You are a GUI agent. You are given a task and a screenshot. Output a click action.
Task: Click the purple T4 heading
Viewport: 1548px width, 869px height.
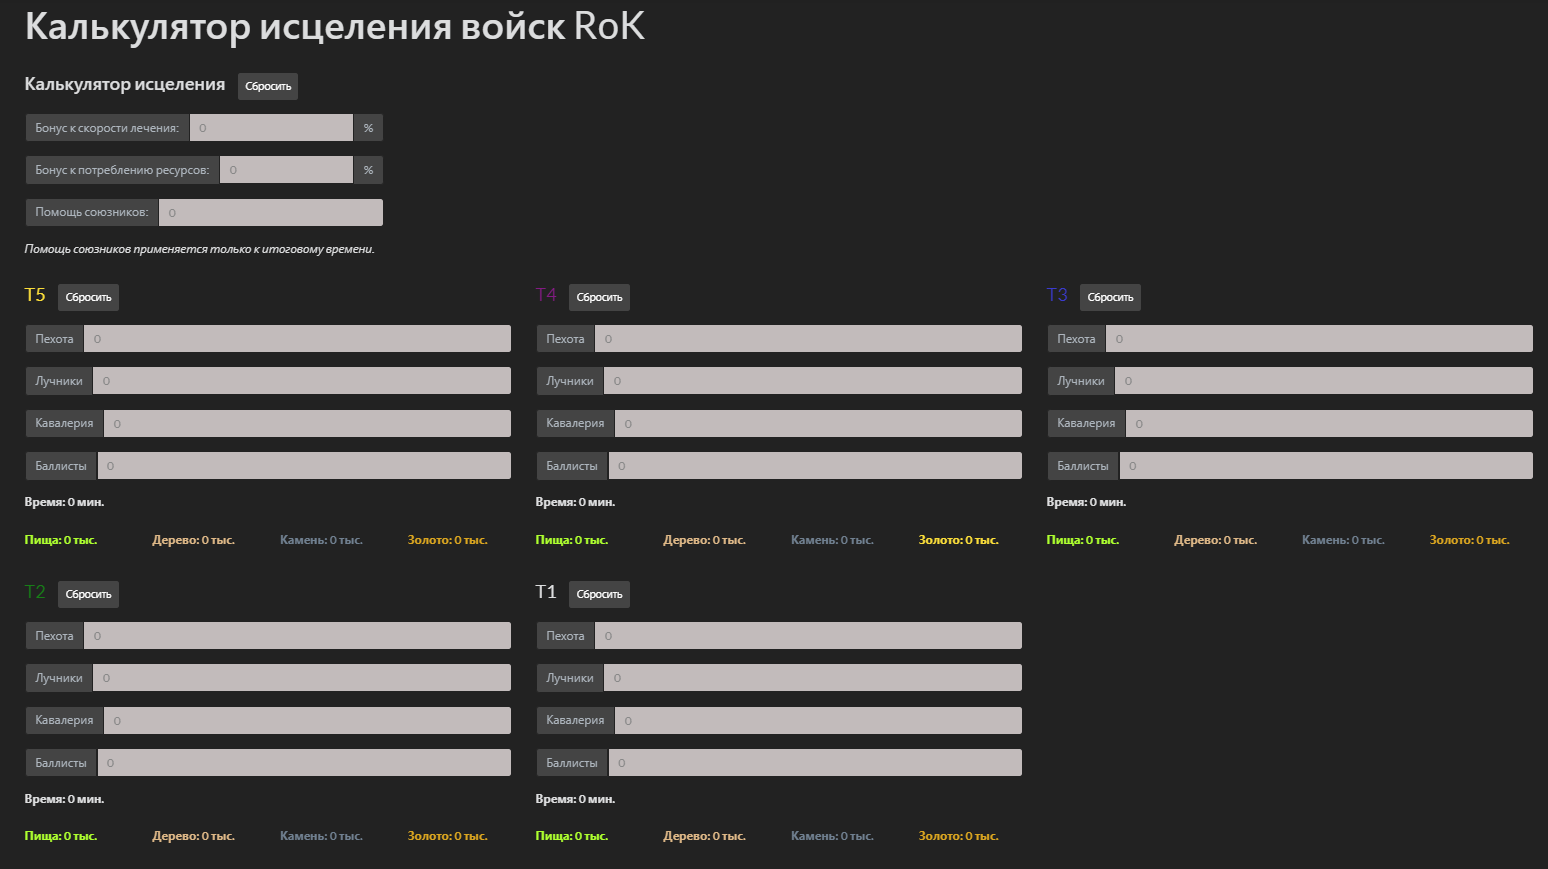pyautogui.click(x=546, y=295)
